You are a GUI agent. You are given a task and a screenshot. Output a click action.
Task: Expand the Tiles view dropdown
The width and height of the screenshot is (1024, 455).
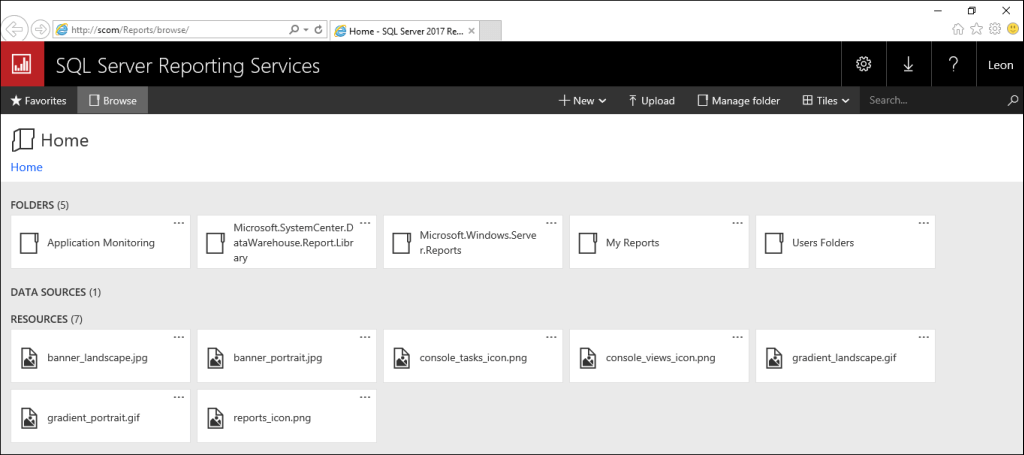coord(825,101)
